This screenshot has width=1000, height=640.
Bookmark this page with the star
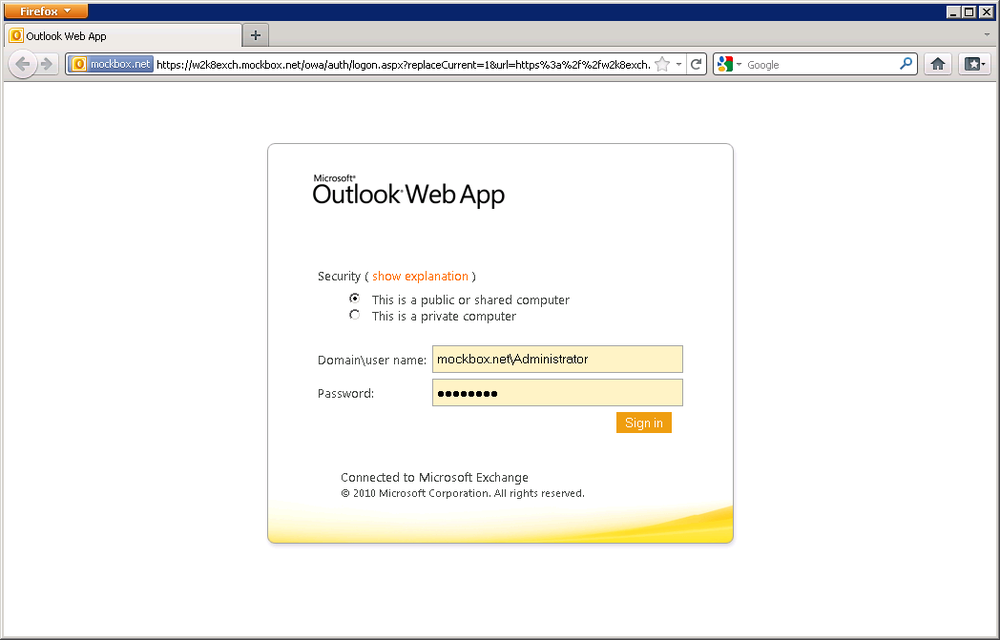click(663, 64)
